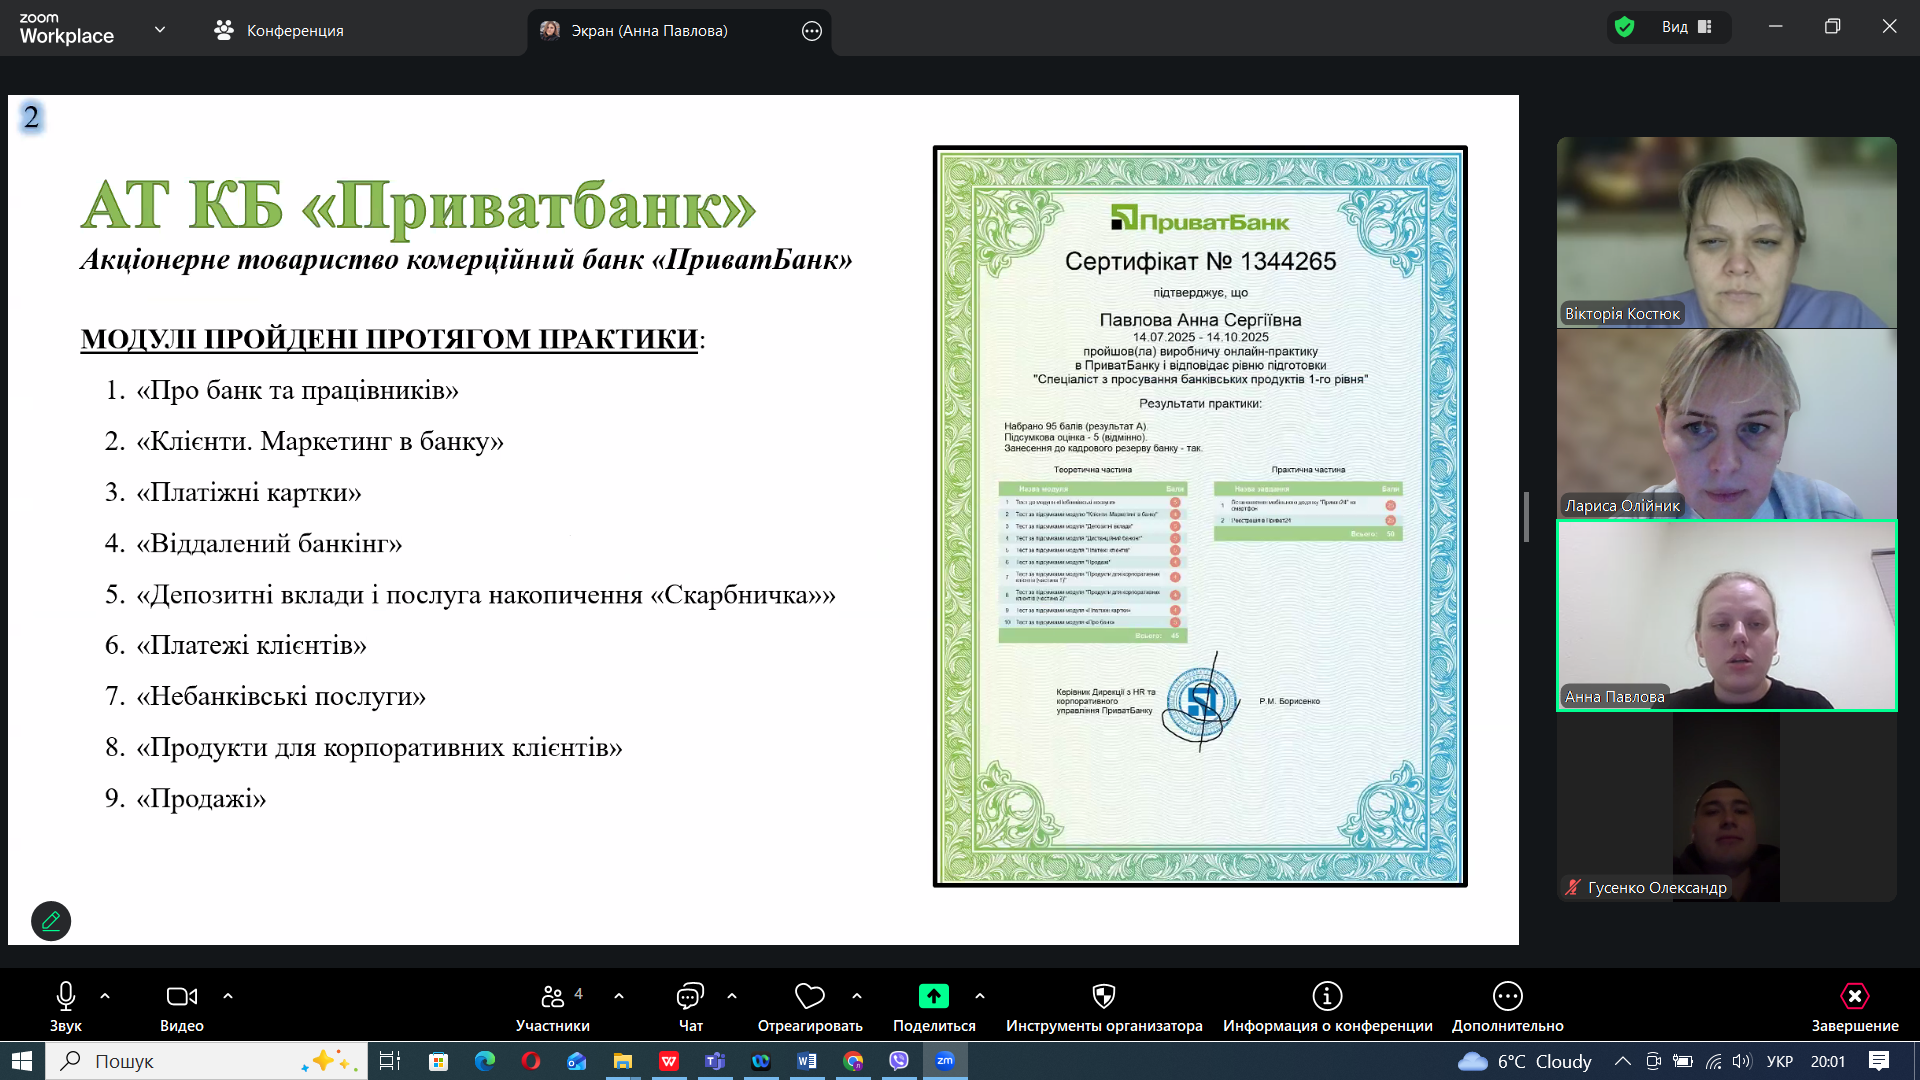
Task: Click the green Share screen icon
Action: tap(933, 997)
